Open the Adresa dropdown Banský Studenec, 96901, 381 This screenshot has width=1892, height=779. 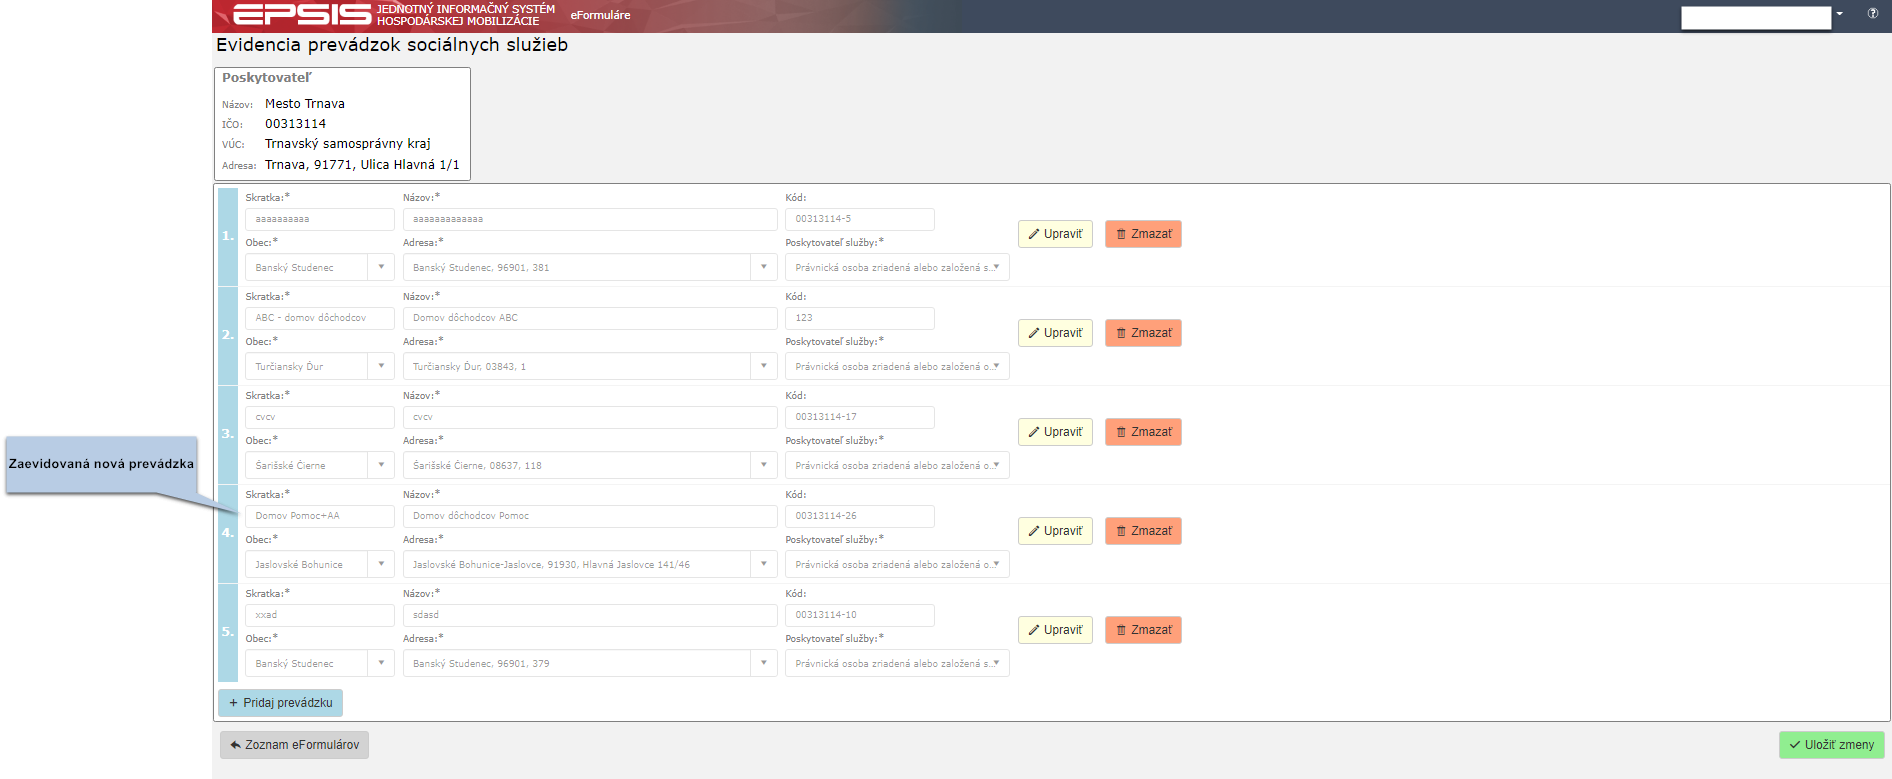click(590, 267)
